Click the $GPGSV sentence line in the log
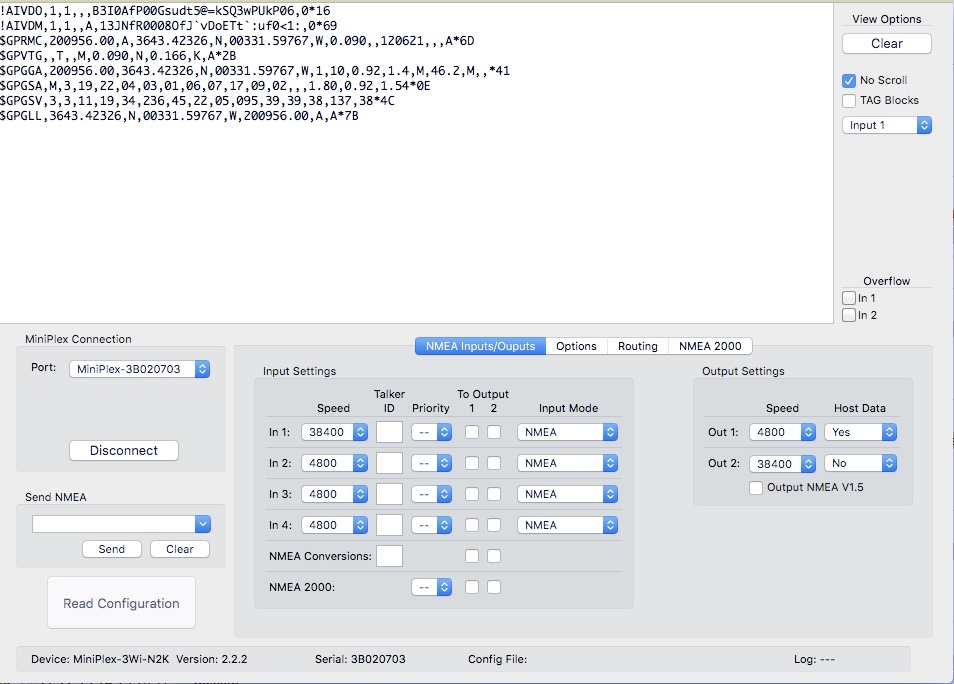 coord(197,100)
